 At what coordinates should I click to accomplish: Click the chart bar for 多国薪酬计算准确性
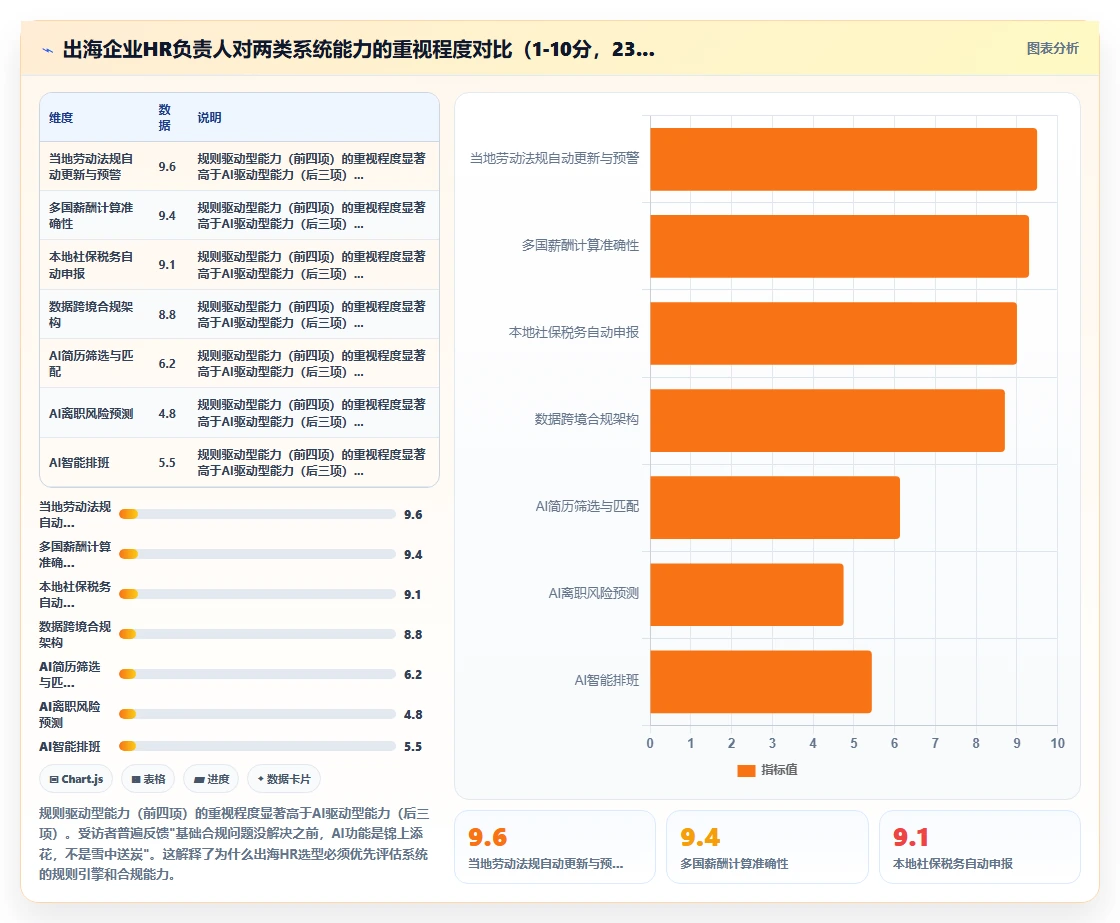(839, 246)
